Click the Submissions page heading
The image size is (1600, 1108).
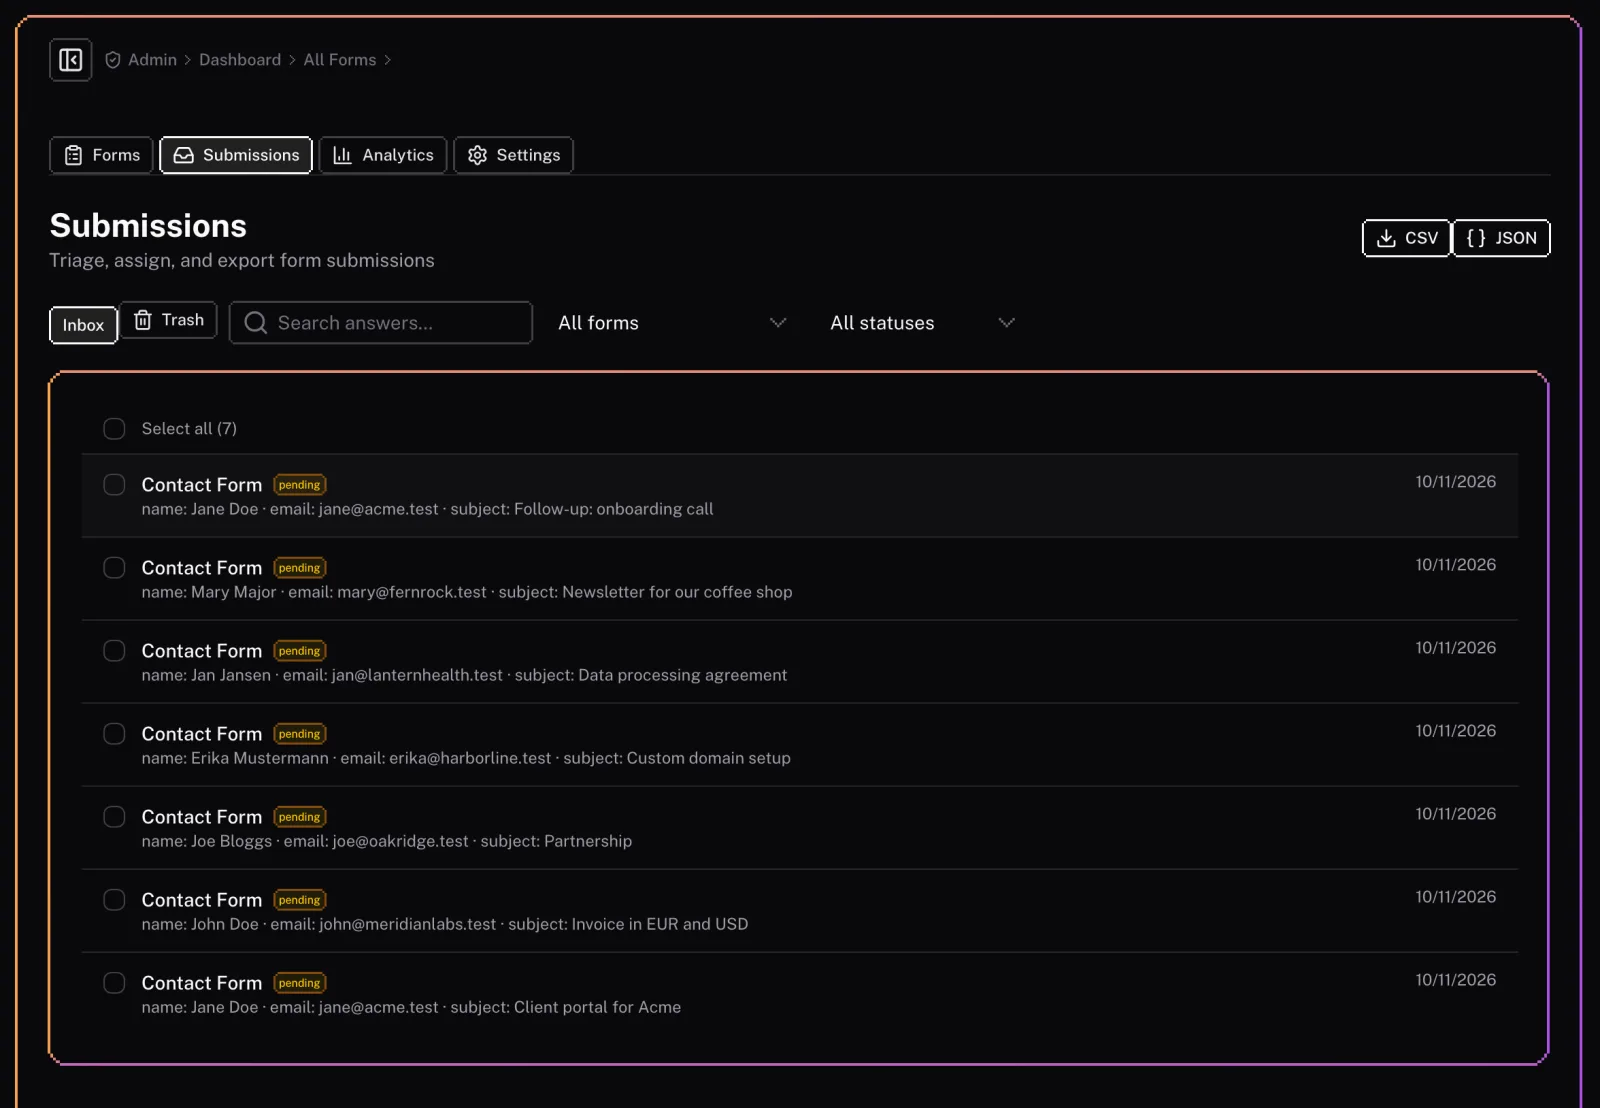[x=148, y=226]
